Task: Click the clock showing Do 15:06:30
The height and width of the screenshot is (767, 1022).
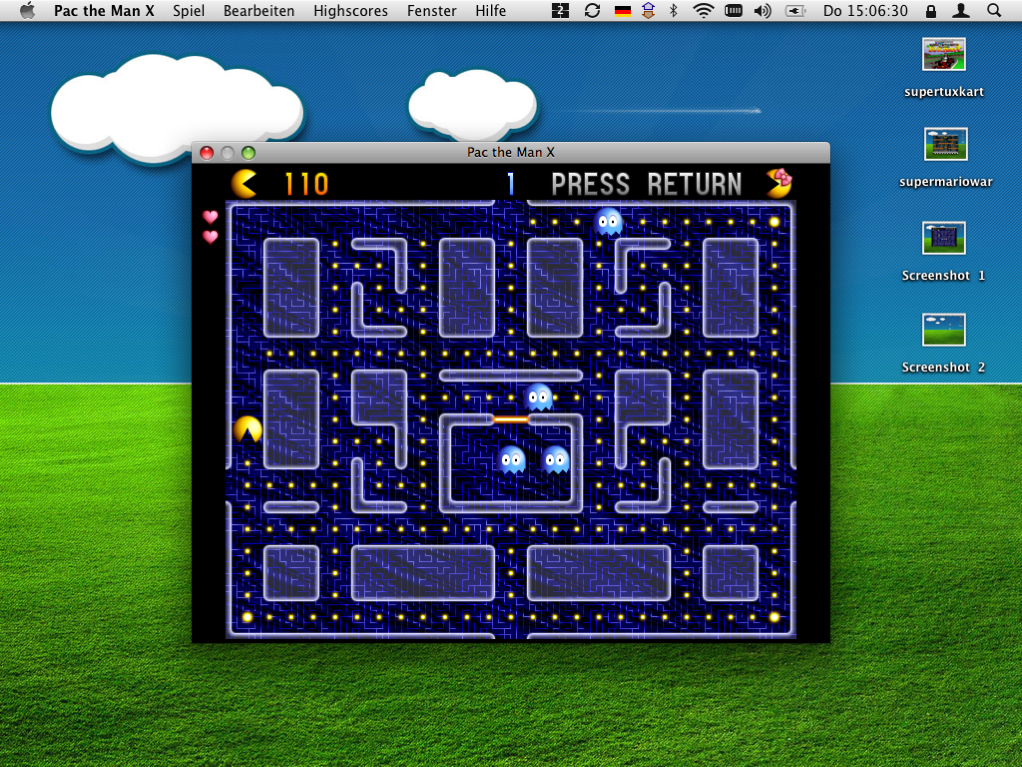Action: coord(865,11)
